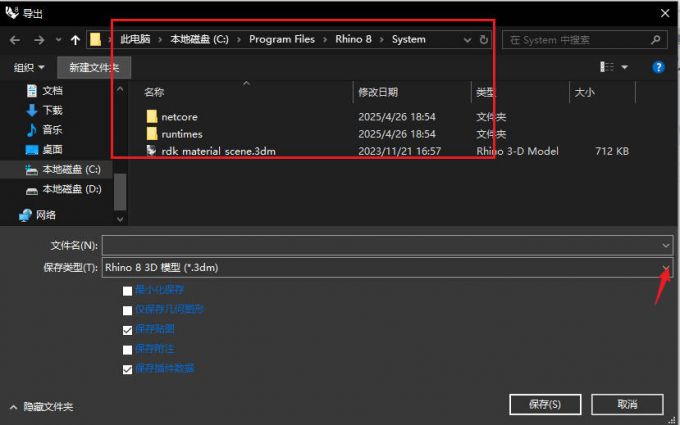The width and height of the screenshot is (680, 425).
Task: Open 下载 in the sidebar
Action: [x=52, y=110]
